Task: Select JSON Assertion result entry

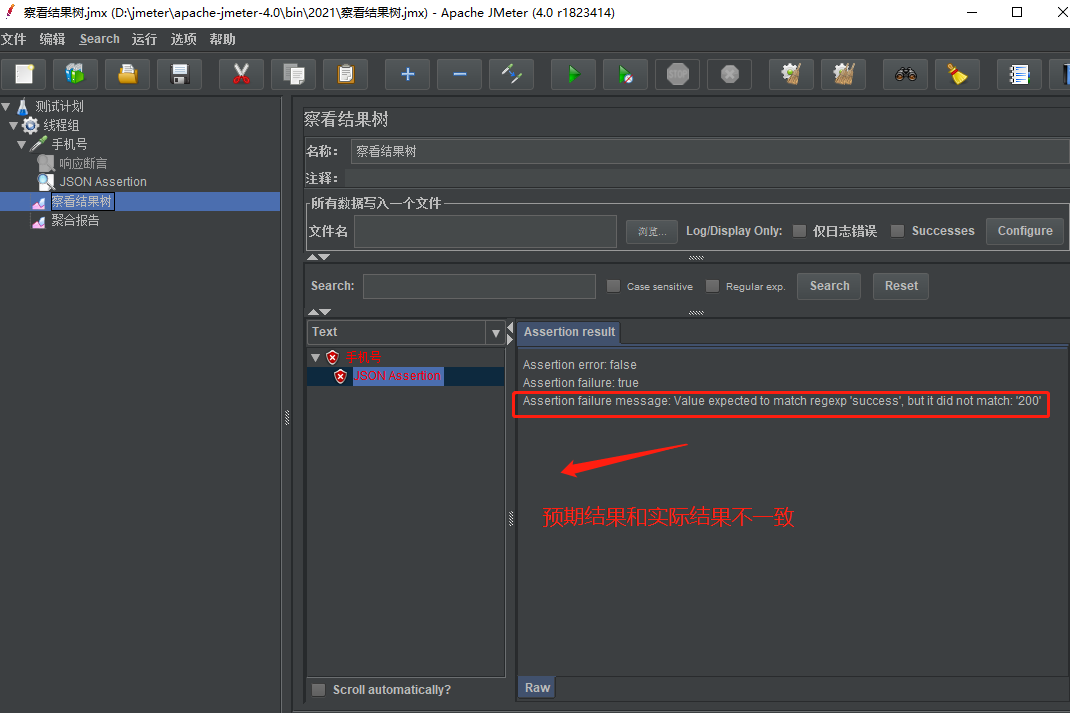Action: (397, 376)
